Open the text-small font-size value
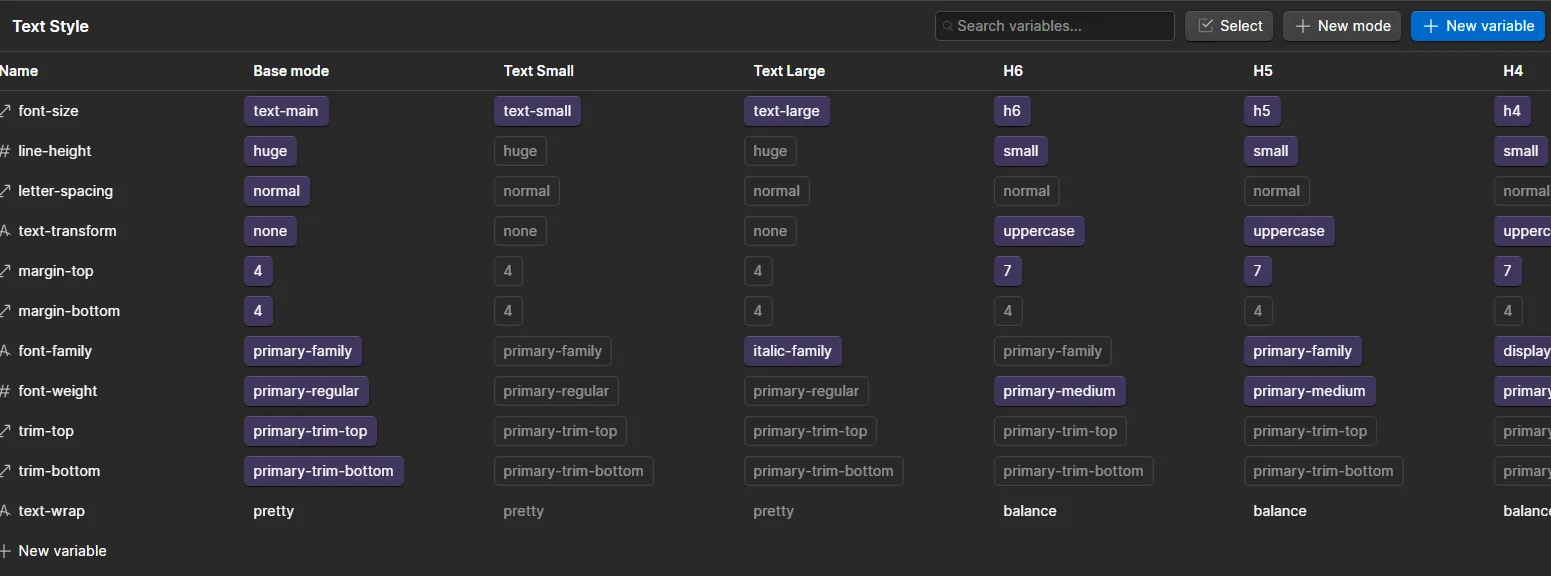 (x=537, y=111)
